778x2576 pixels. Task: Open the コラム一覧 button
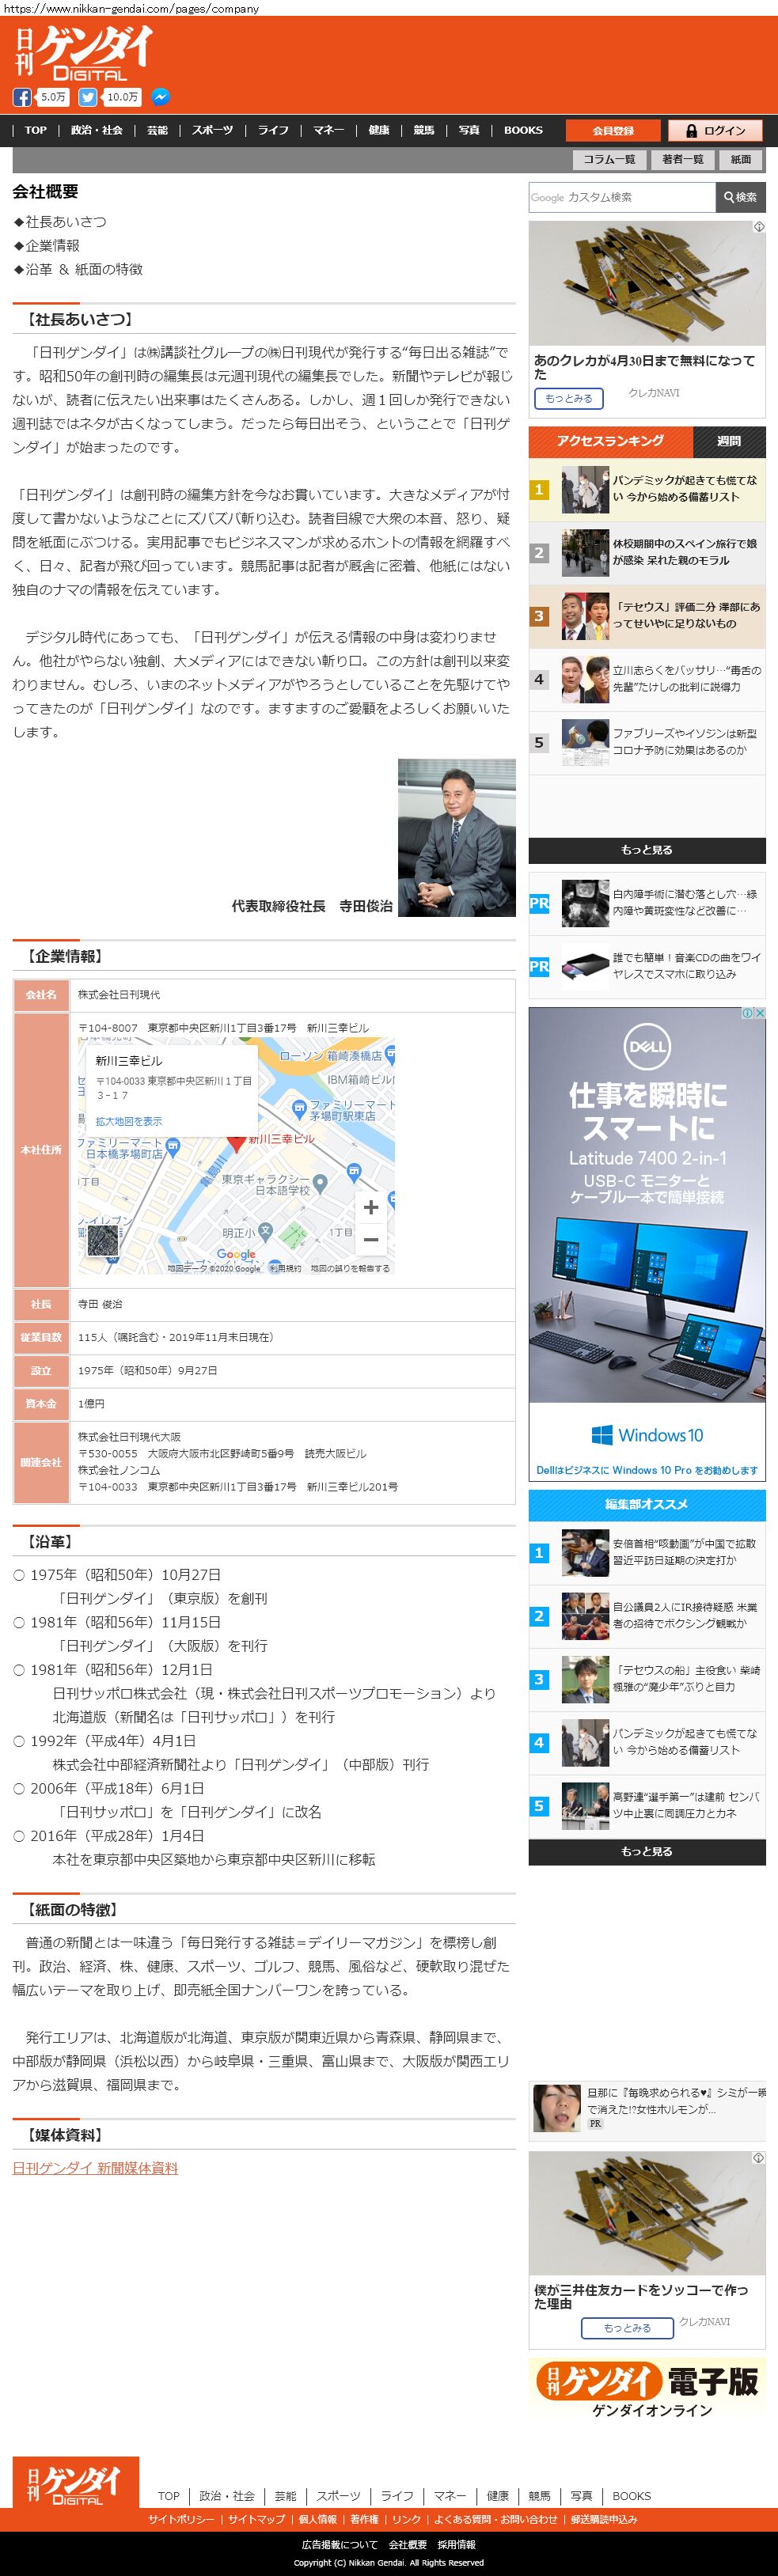pos(609,160)
